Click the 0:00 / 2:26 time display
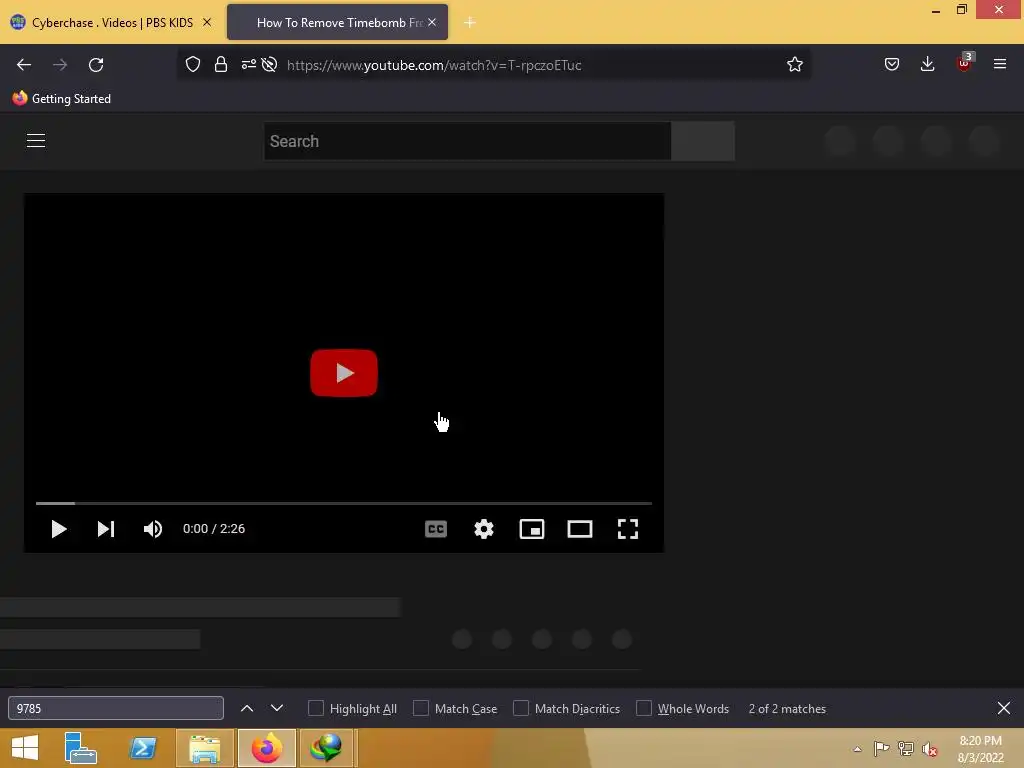Image resolution: width=1024 pixels, height=768 pixels. pos(214,529)
